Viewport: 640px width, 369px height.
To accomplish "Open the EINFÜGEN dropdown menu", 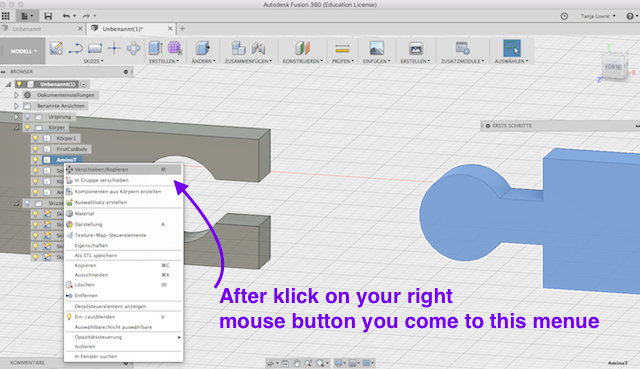I will [x=377, y=61].
